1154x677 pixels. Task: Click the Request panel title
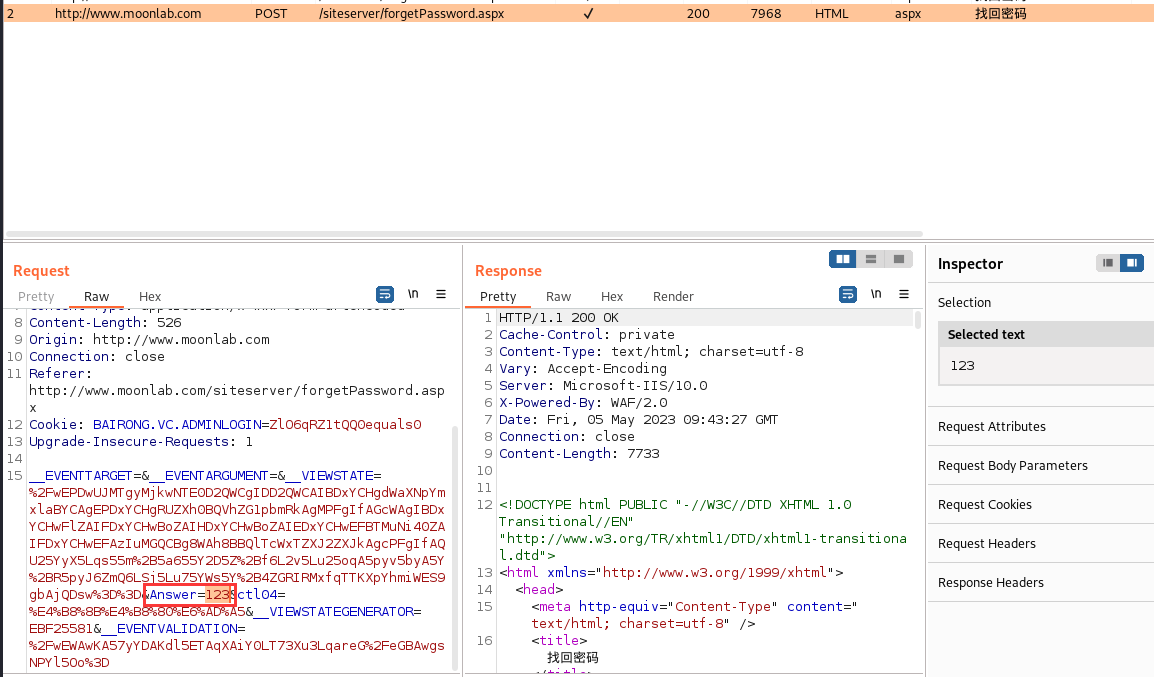pos(41,270)
